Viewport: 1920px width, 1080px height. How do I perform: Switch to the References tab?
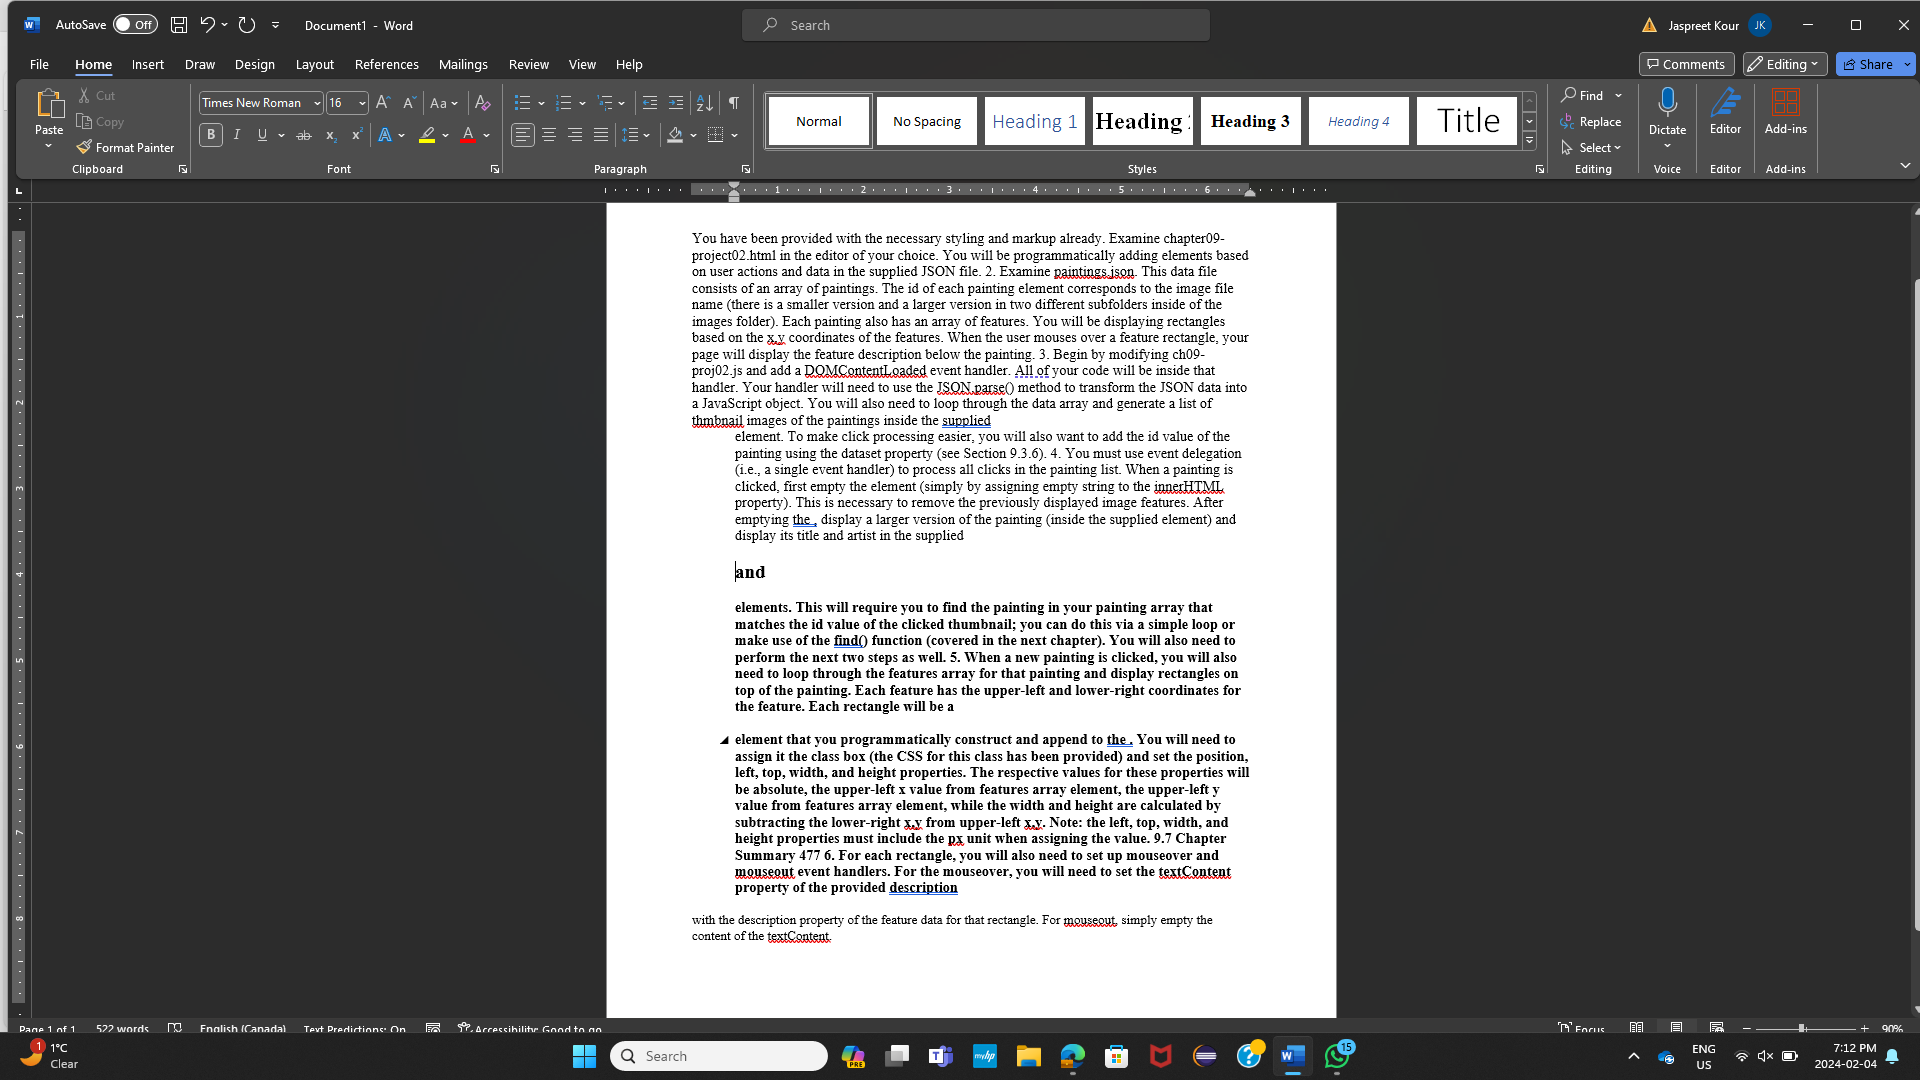(386, 63)
